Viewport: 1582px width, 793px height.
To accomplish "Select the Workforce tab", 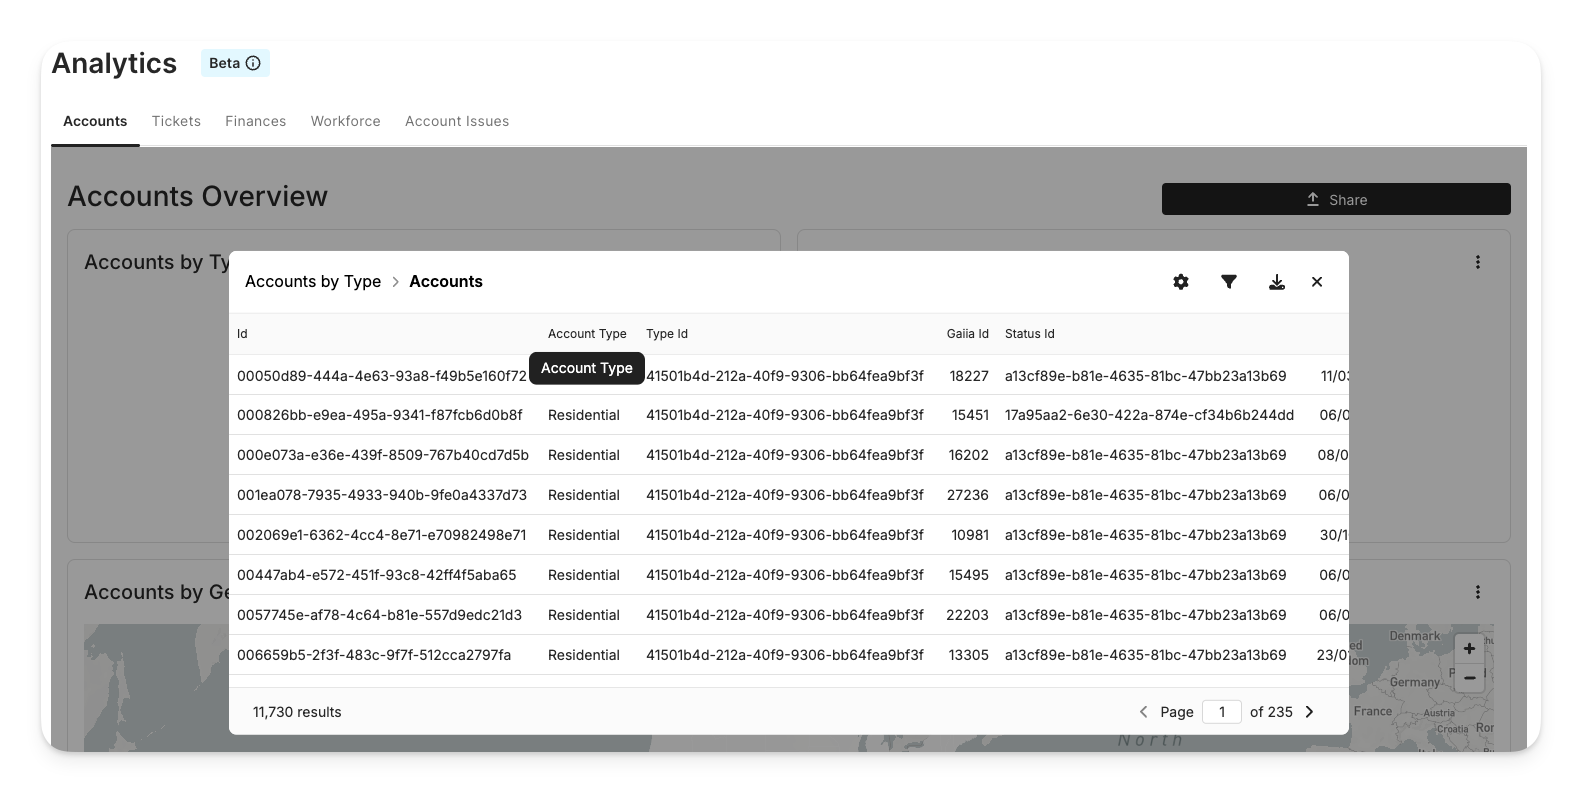I will pyautogui.click(x=345, y=121).
